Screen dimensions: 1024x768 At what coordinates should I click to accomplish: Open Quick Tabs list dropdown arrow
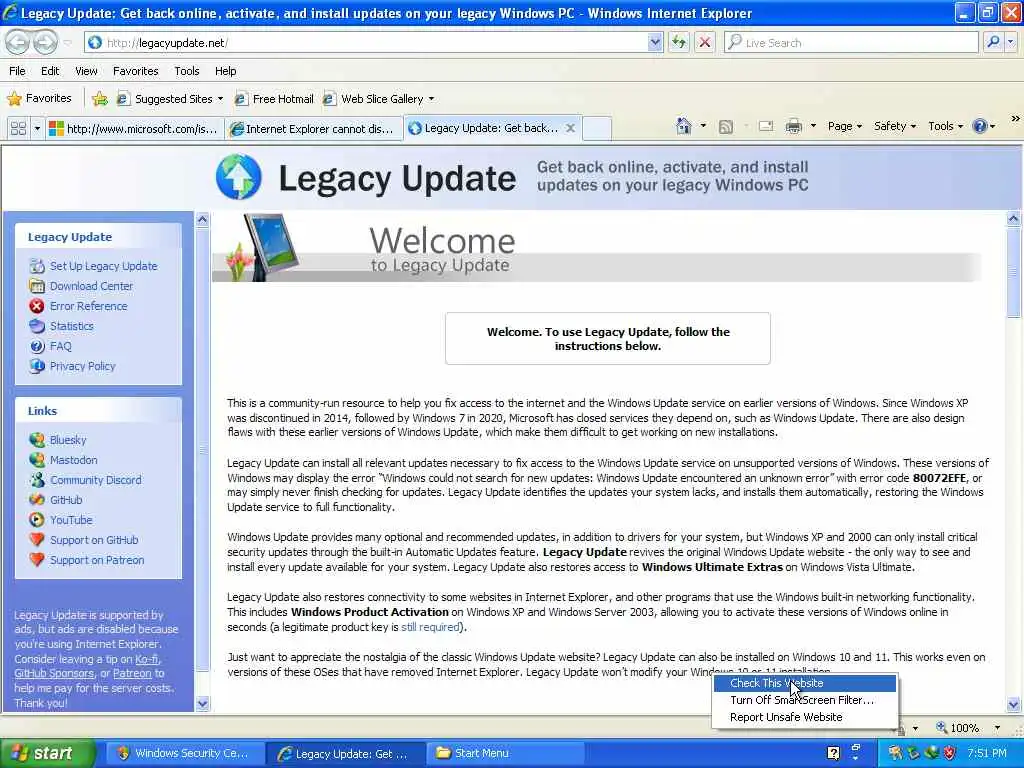point(37,128)
